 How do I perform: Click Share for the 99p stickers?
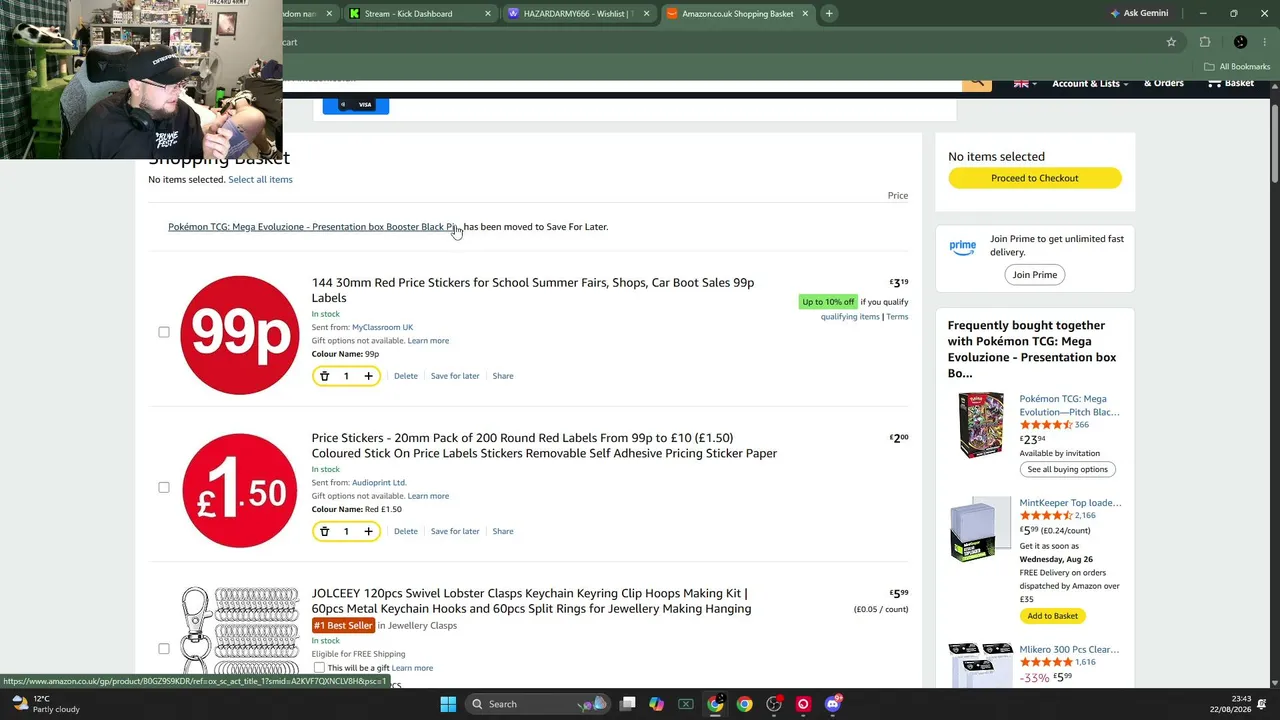click(503, 376)
